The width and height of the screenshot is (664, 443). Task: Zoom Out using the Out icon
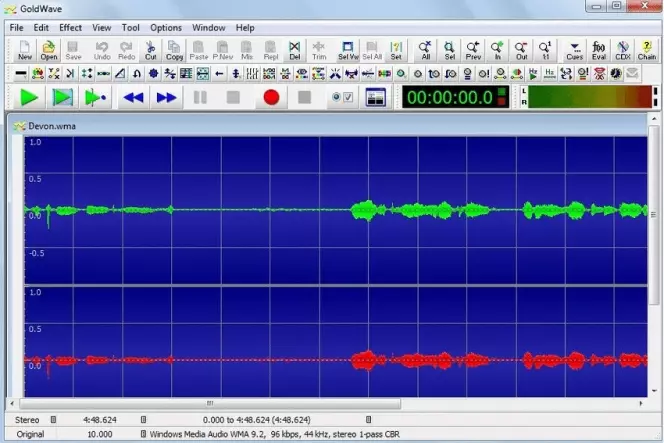tap(521, 50)
